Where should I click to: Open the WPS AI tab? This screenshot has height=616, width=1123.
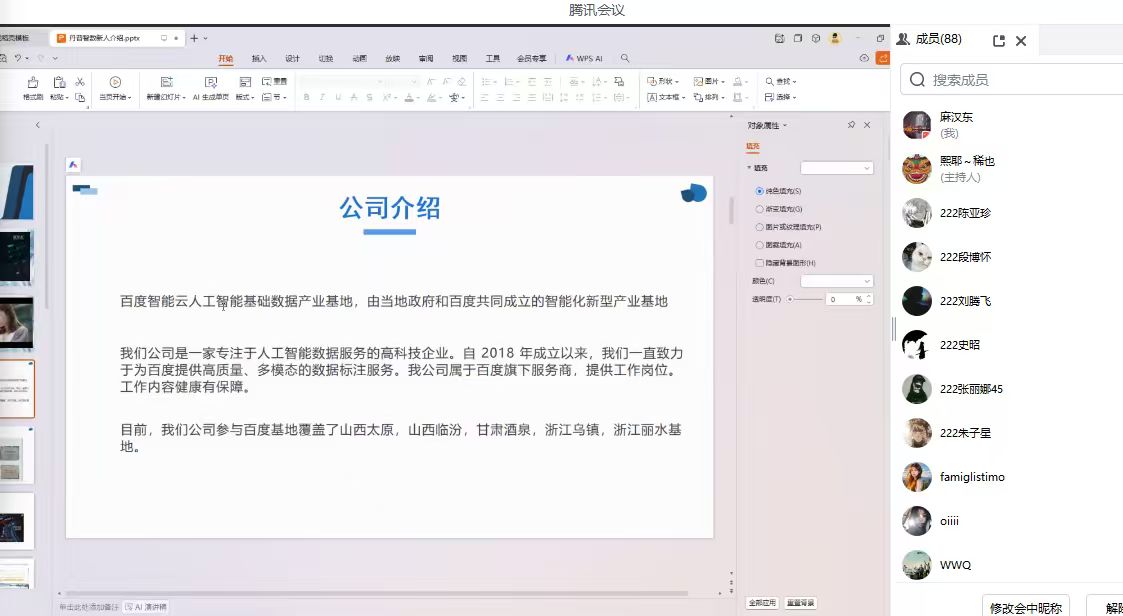click(x=584, y=58)
